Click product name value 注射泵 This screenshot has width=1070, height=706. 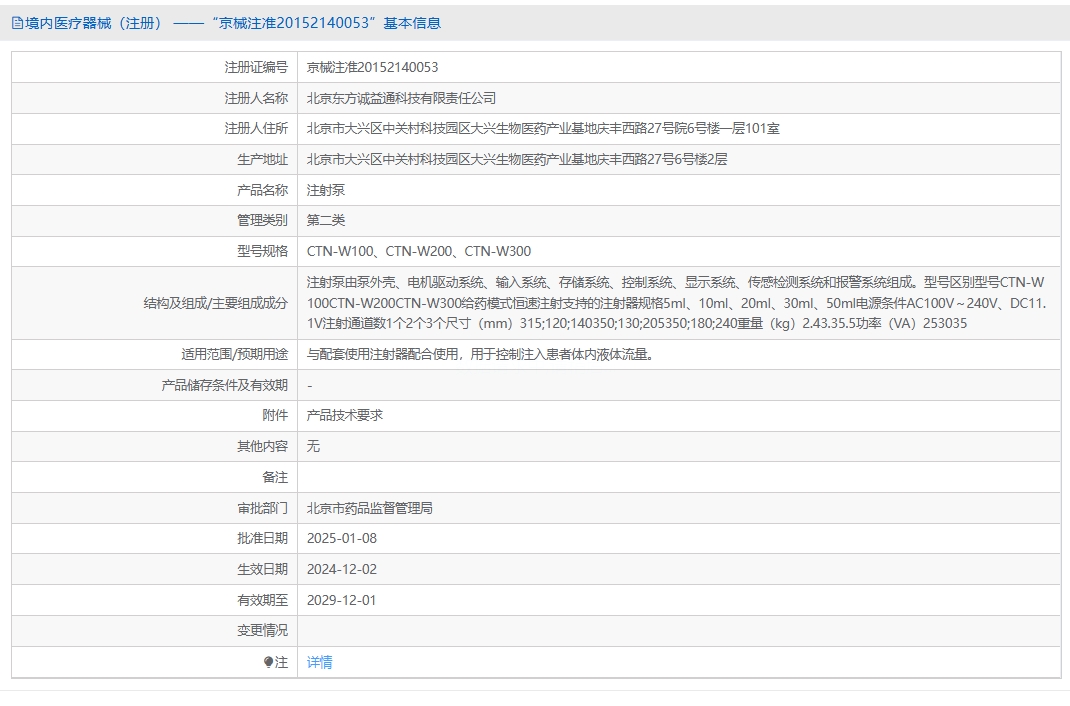326,190
